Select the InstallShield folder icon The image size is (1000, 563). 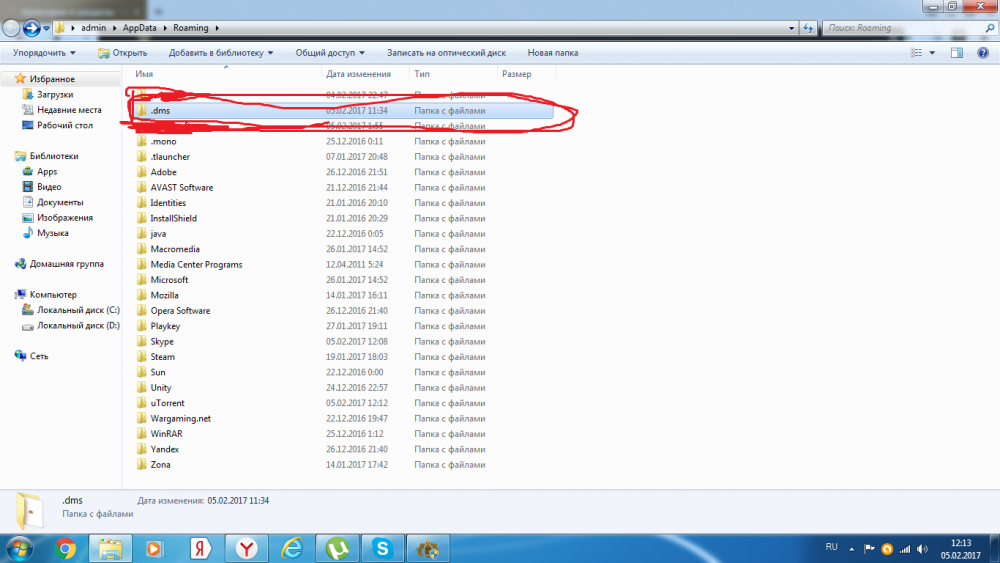pos(142,218)
